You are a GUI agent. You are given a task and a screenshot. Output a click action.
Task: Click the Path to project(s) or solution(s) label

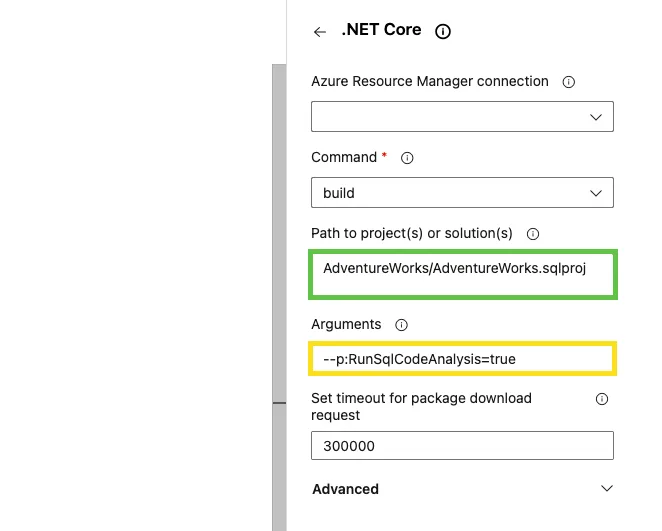click(x=412, y=233)
